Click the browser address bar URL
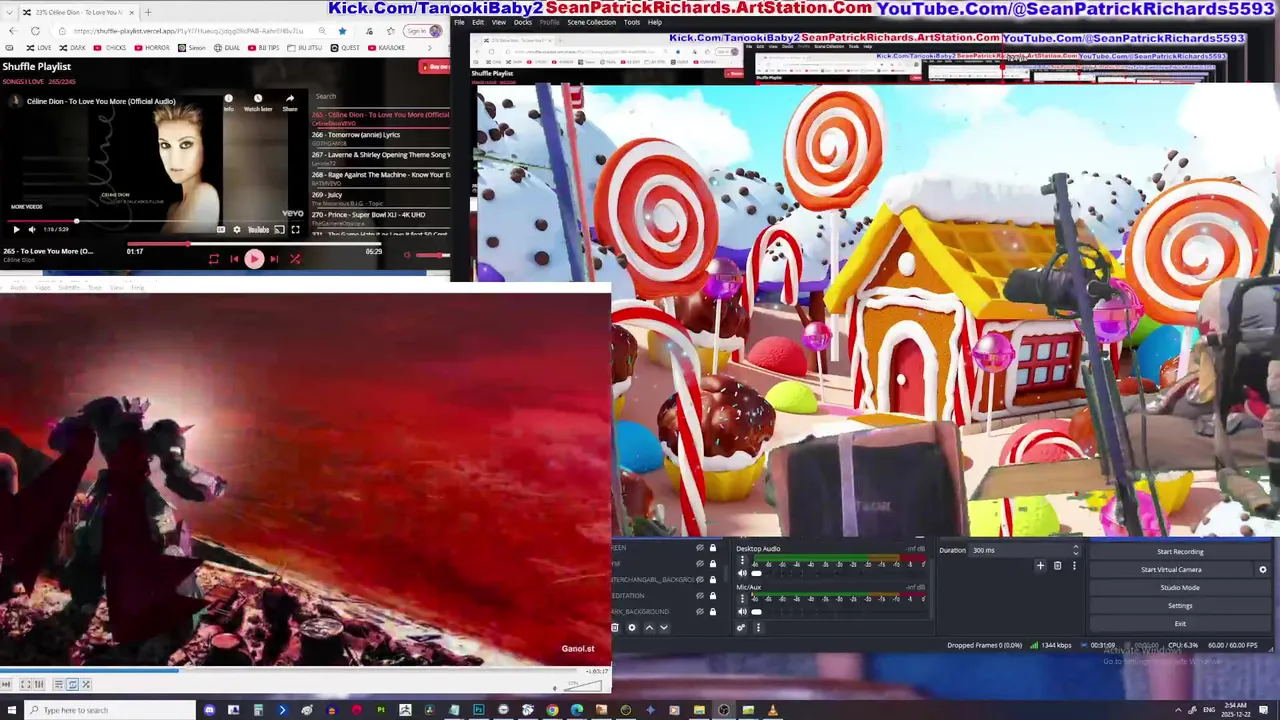Viewport: 1280px width, 720px height. click(x=188, y=31)
